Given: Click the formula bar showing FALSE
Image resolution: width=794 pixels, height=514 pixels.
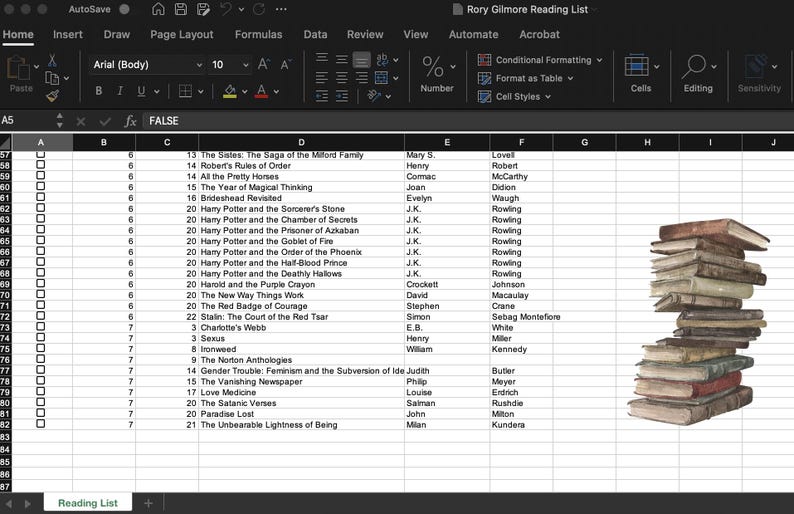Looking at the screenshot, I should (x=468, y=121).
